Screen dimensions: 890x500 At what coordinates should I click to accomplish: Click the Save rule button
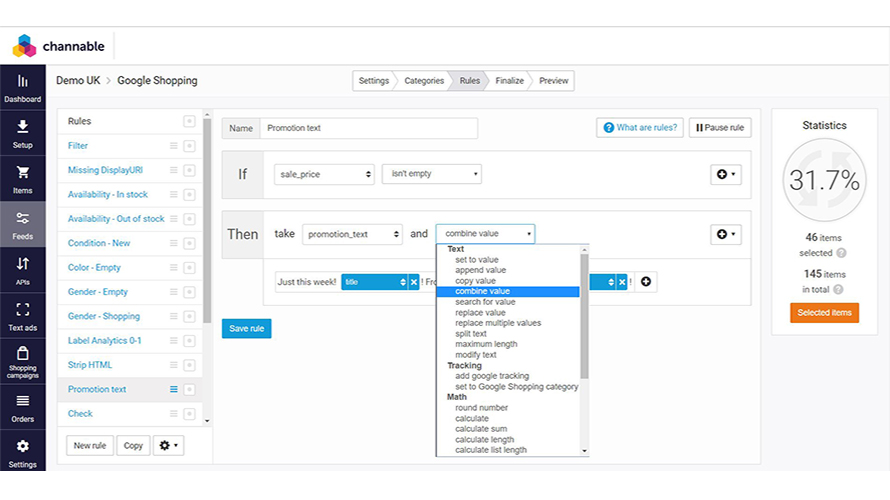[x=246, y=328]
